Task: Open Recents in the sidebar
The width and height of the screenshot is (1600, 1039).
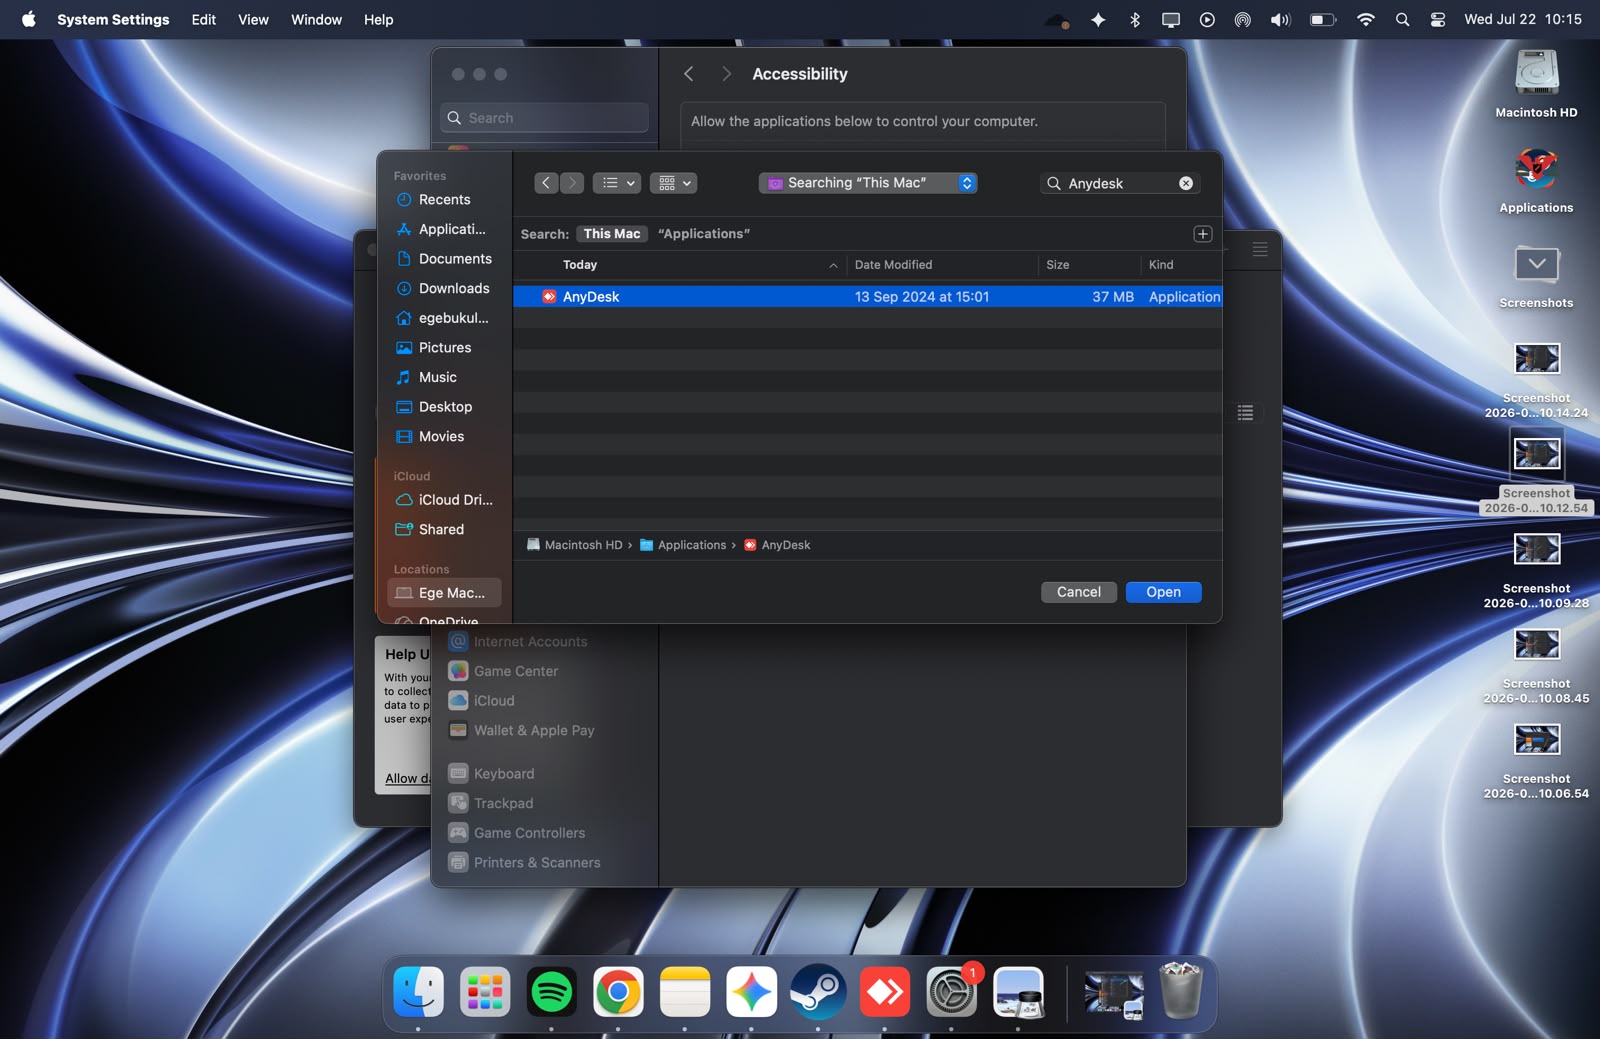Action: click(444, 200)
